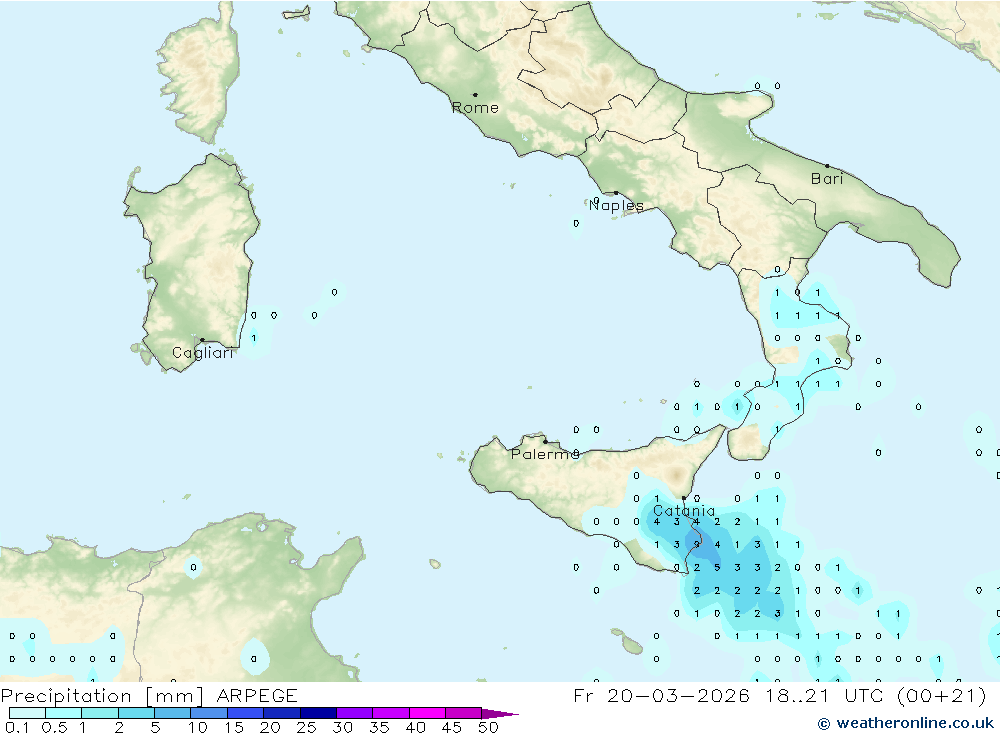Click the '0.5' legend scale label
Image resolution: width=1000 pixels, height=733 pixels.
(54, 727)
